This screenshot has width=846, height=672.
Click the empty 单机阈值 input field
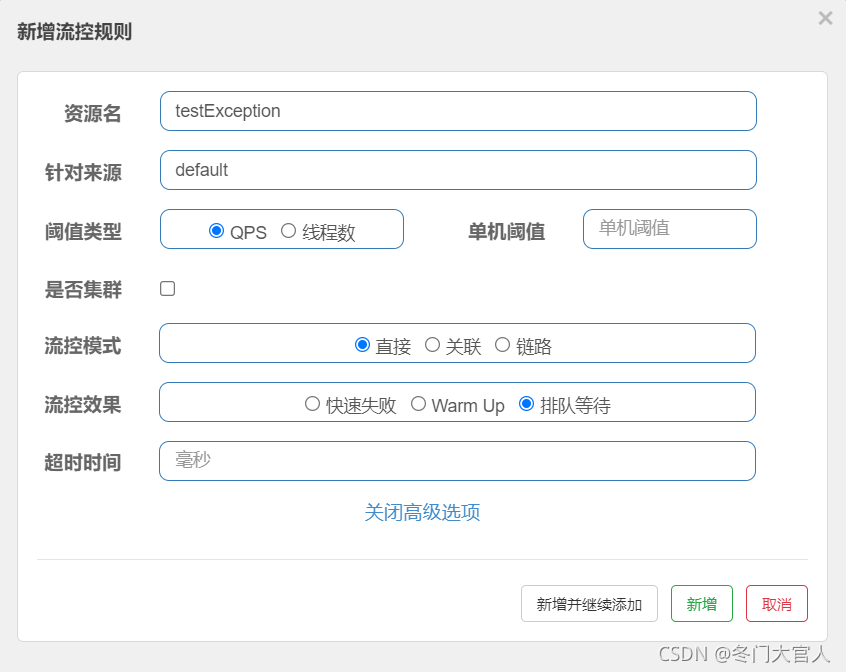coord(669,229)
